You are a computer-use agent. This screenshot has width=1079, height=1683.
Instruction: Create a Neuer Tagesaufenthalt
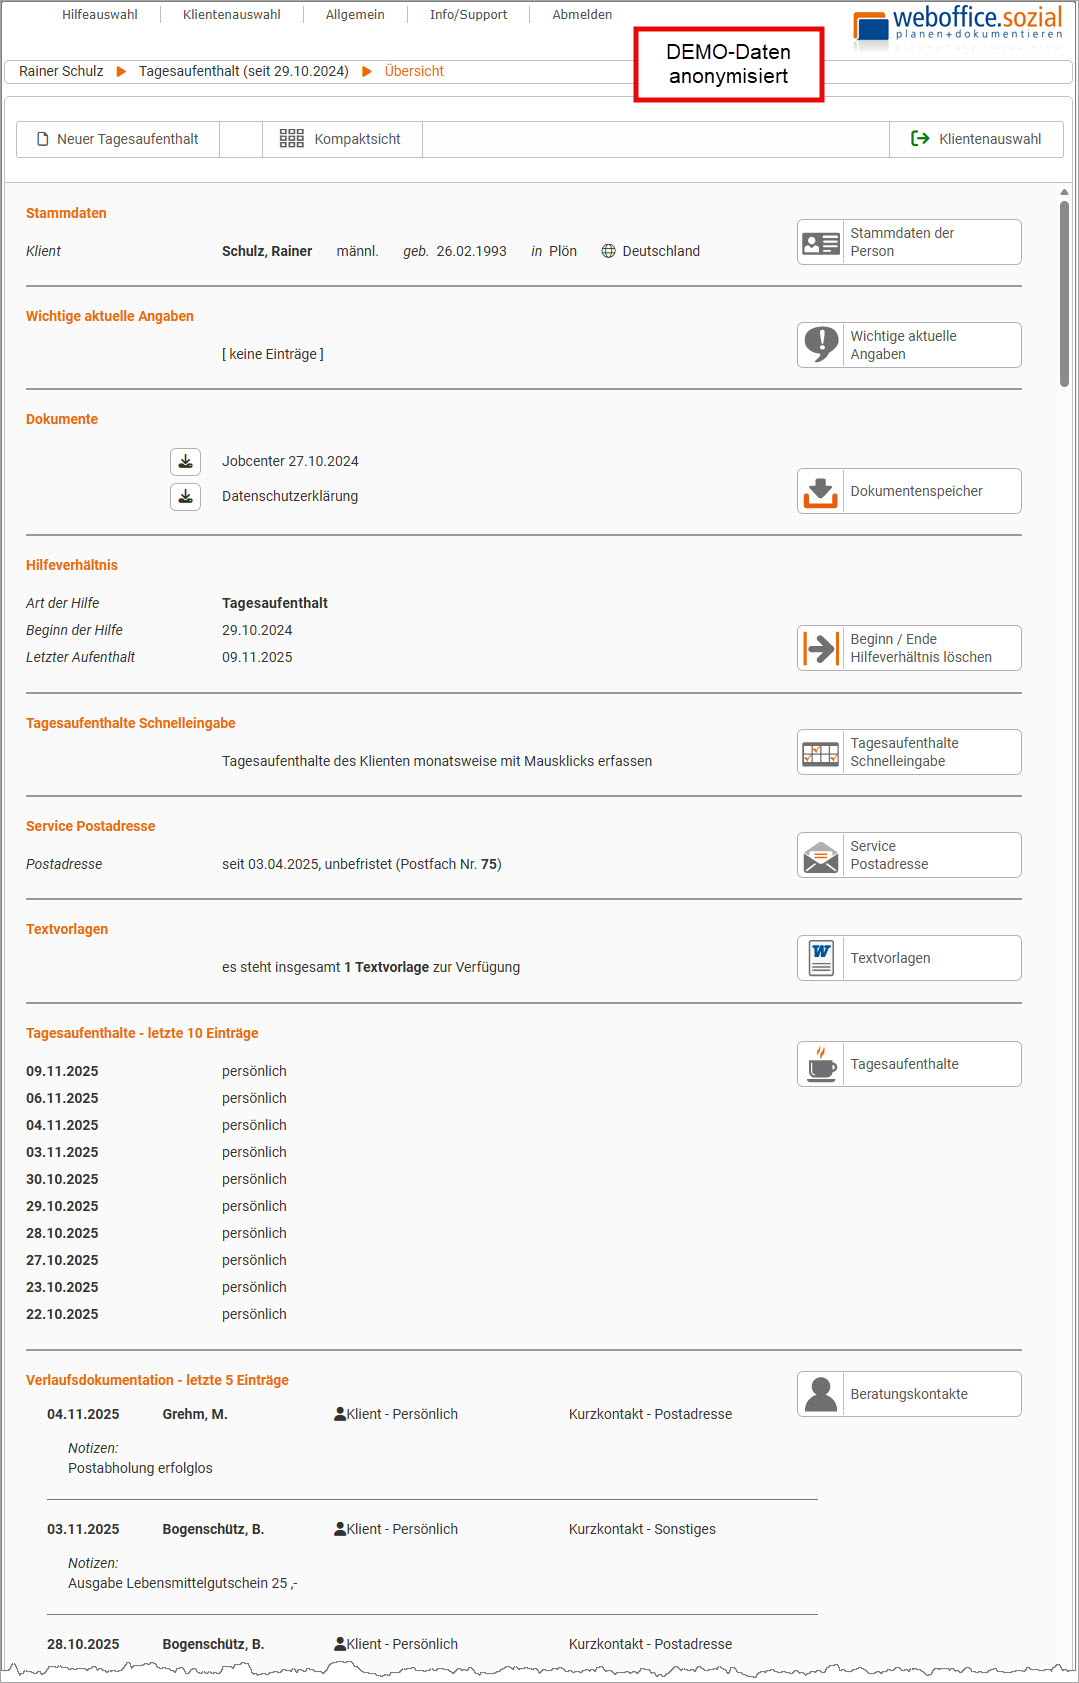118,140
